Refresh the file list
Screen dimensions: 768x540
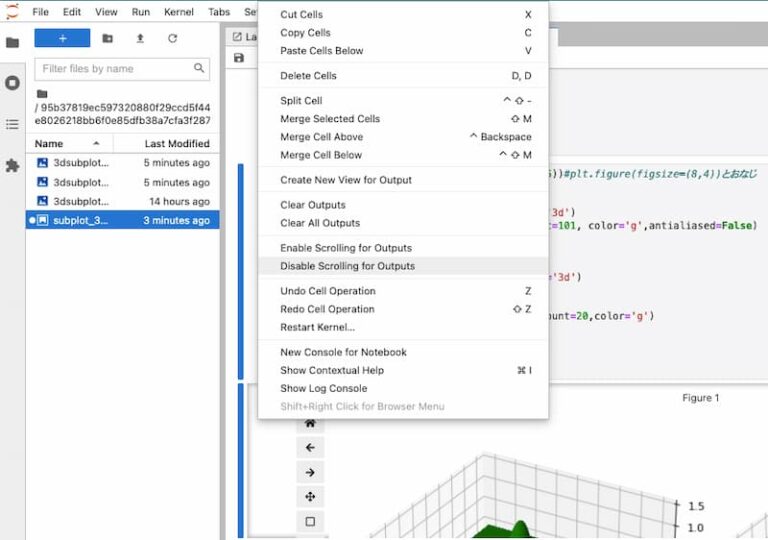[172, 38]
